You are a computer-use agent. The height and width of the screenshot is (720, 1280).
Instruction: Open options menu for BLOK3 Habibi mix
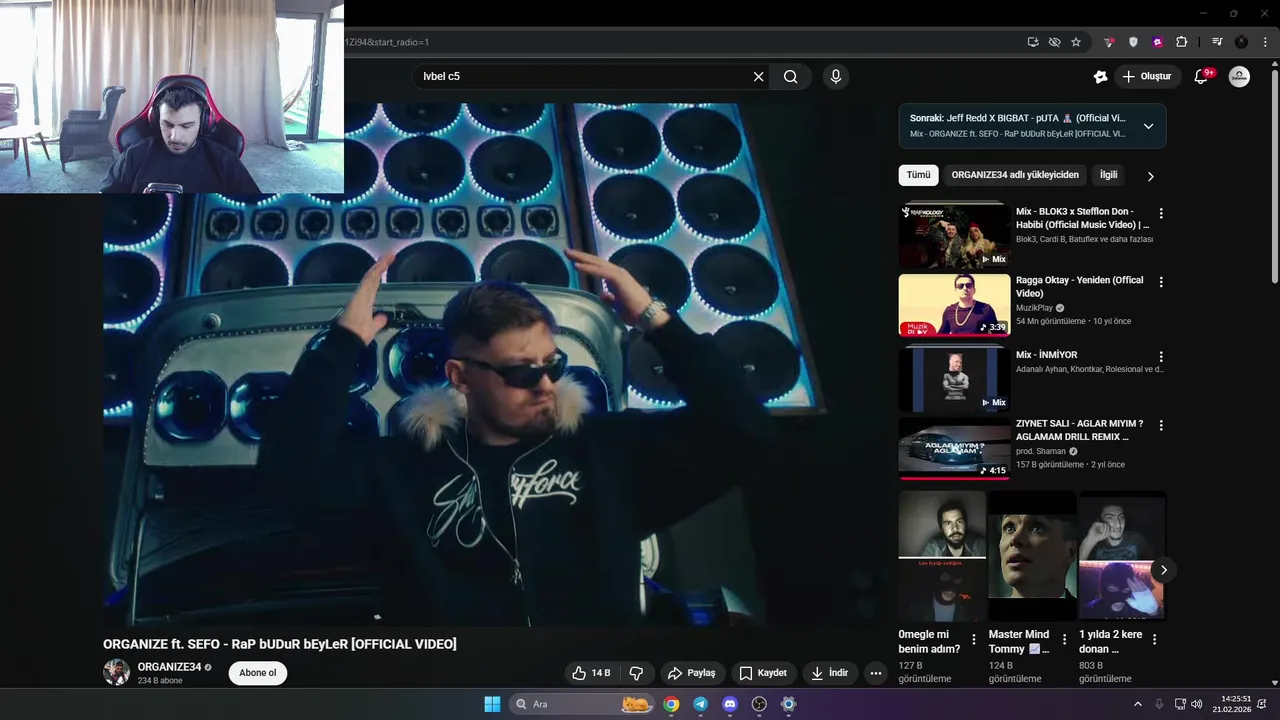pyautogui.click(x=1161, y=213)
